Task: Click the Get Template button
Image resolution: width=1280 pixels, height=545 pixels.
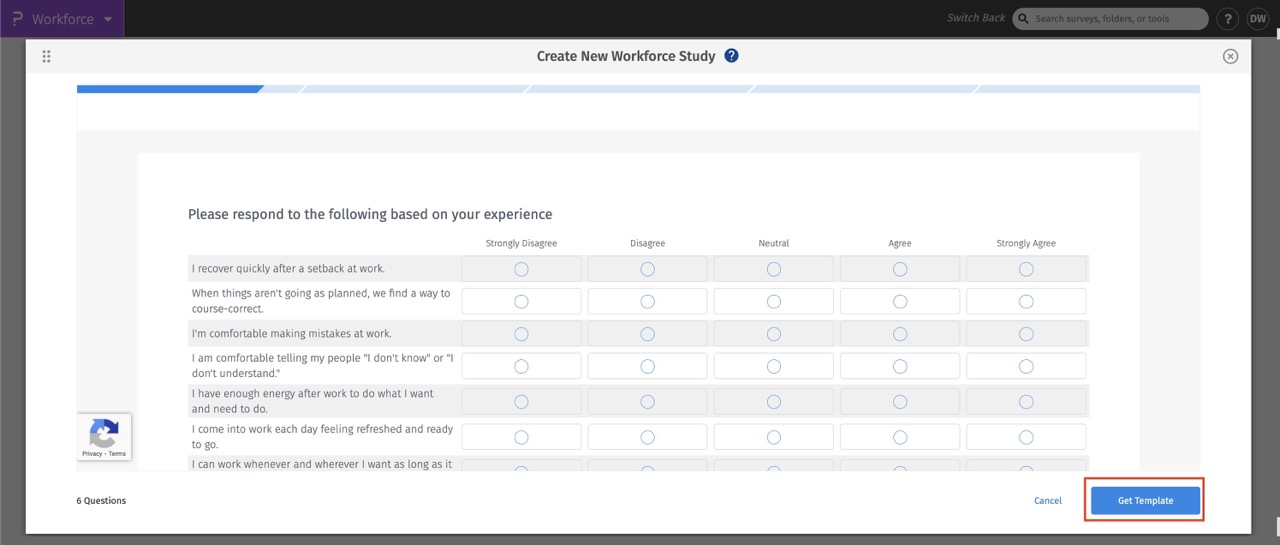Action: [1145, 501]
